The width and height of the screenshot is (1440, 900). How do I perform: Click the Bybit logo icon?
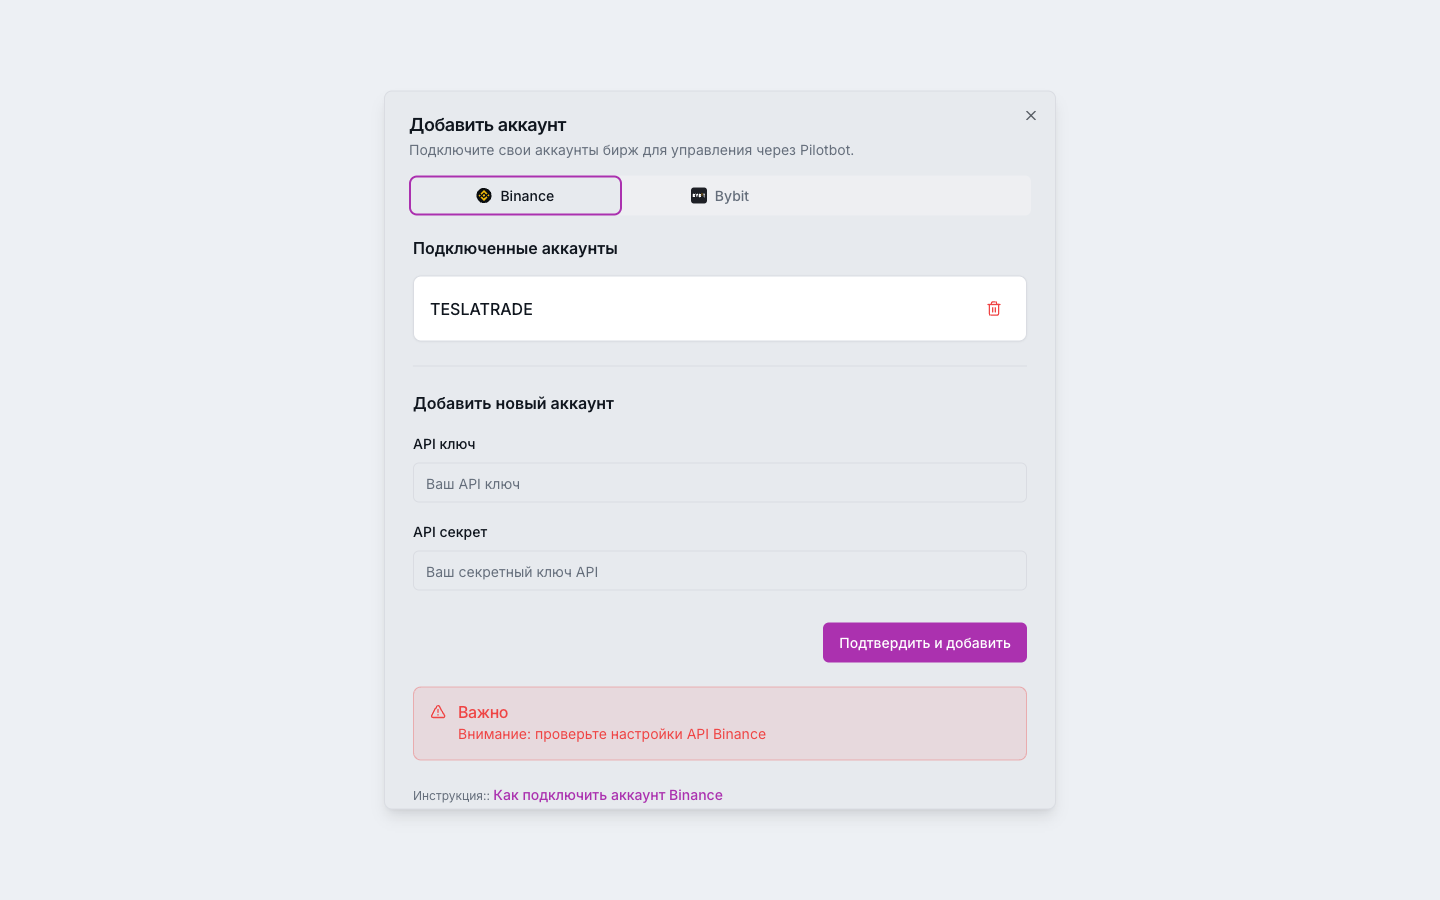pos(699,196)
